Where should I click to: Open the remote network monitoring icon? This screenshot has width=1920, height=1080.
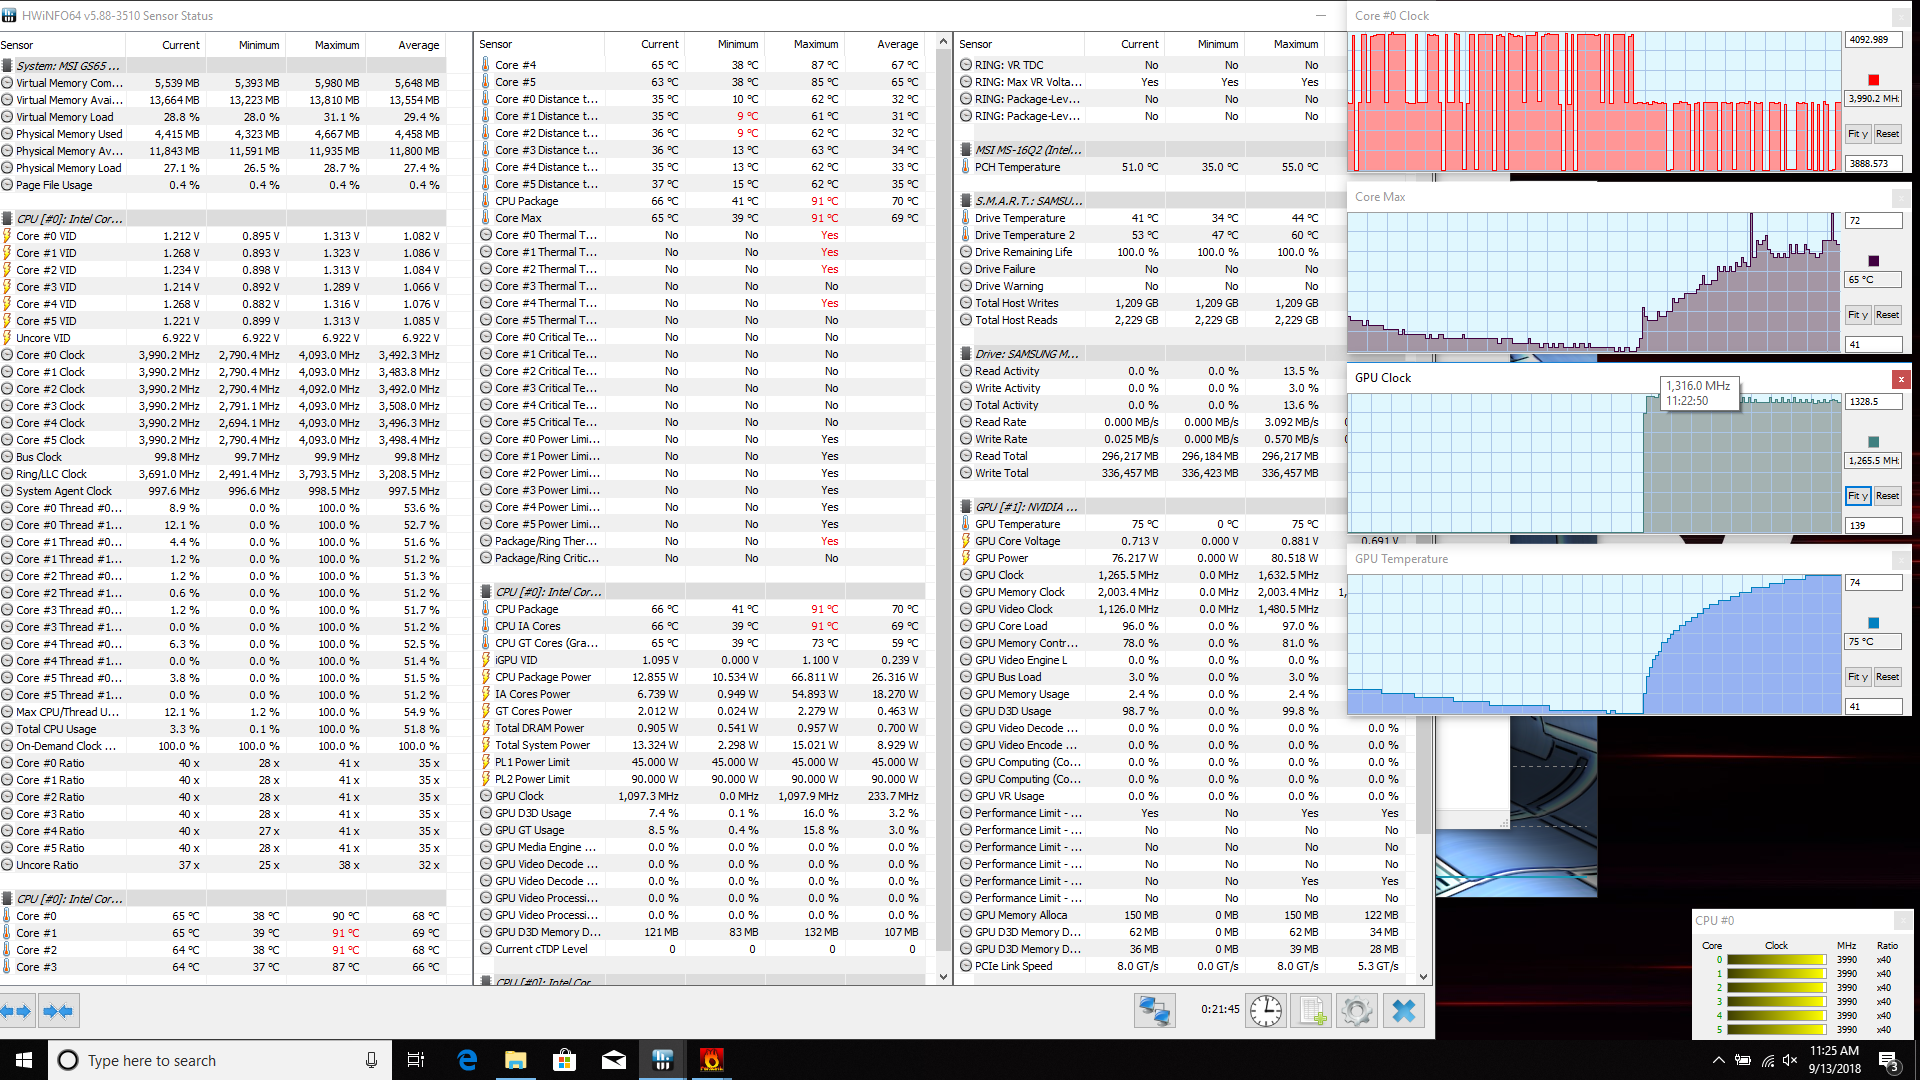[x=1154, y=1011]
